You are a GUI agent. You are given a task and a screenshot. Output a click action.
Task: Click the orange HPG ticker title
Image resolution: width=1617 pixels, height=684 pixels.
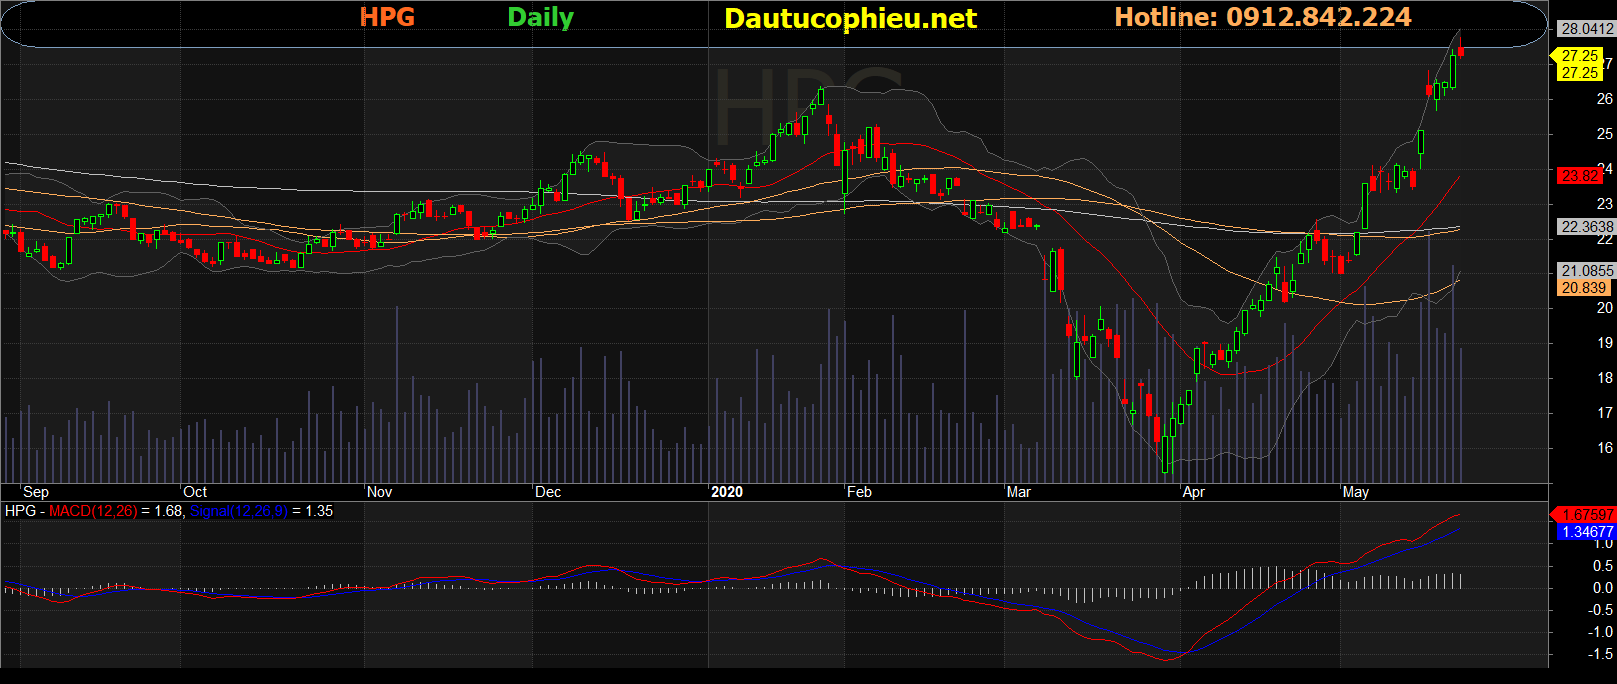tap(387, 17)
